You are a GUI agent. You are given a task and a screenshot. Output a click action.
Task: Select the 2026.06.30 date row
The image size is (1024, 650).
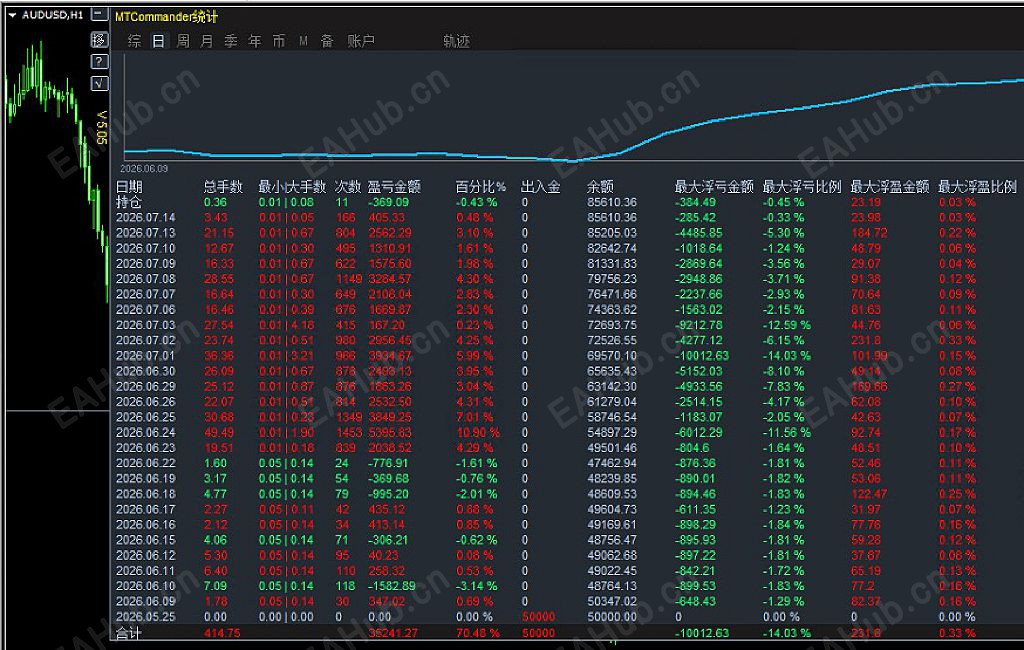pos(146,371)
